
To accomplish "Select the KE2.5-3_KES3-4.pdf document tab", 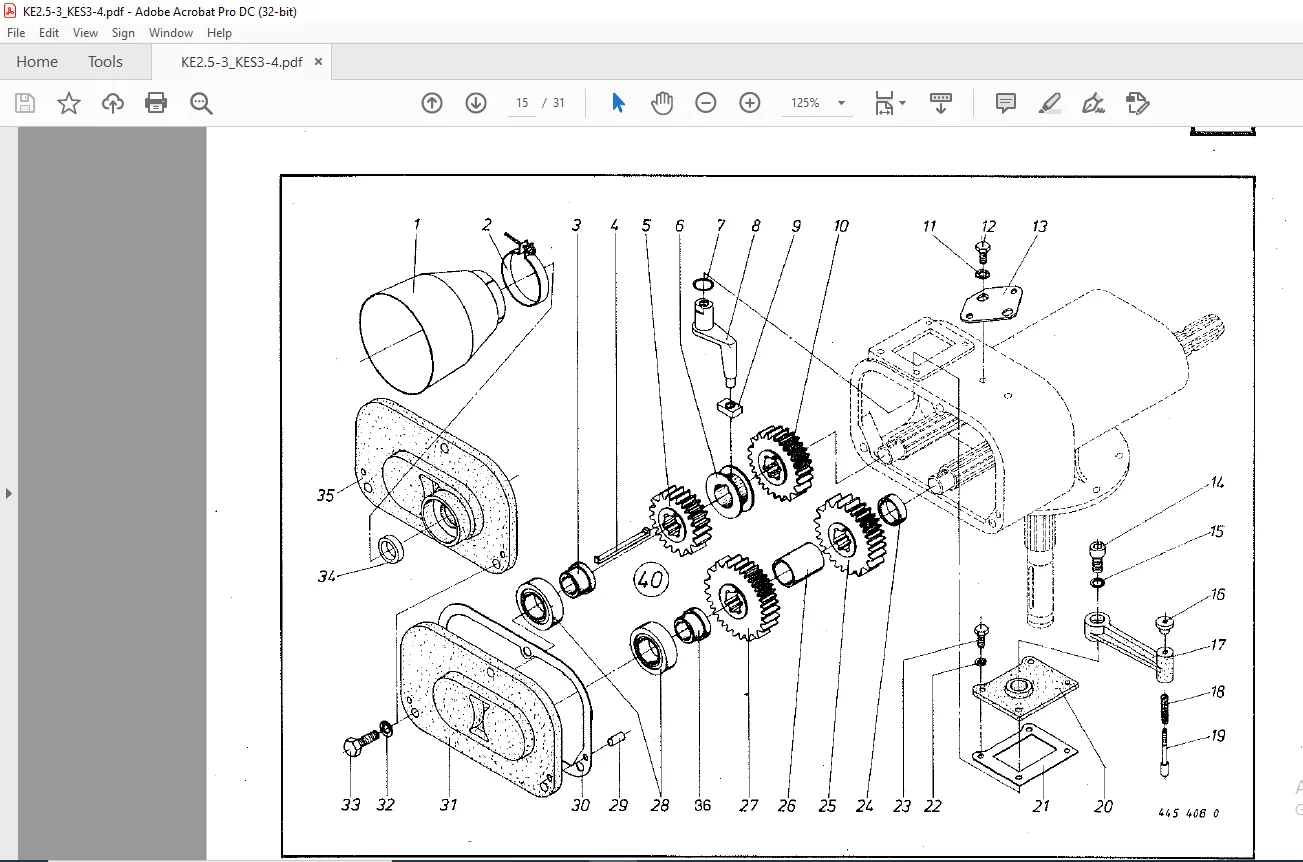I will pyautogui.click(x=241, y=62).
